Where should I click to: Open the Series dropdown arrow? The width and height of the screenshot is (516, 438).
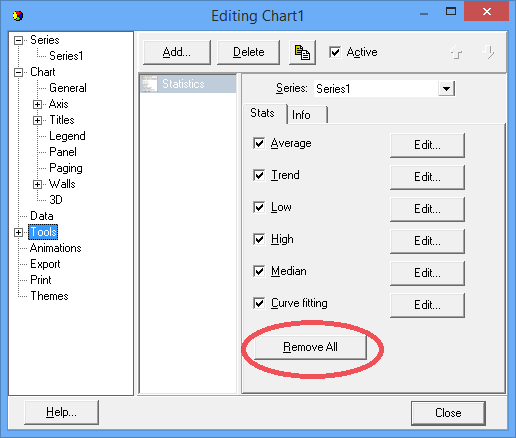click(x=446, y=89)
